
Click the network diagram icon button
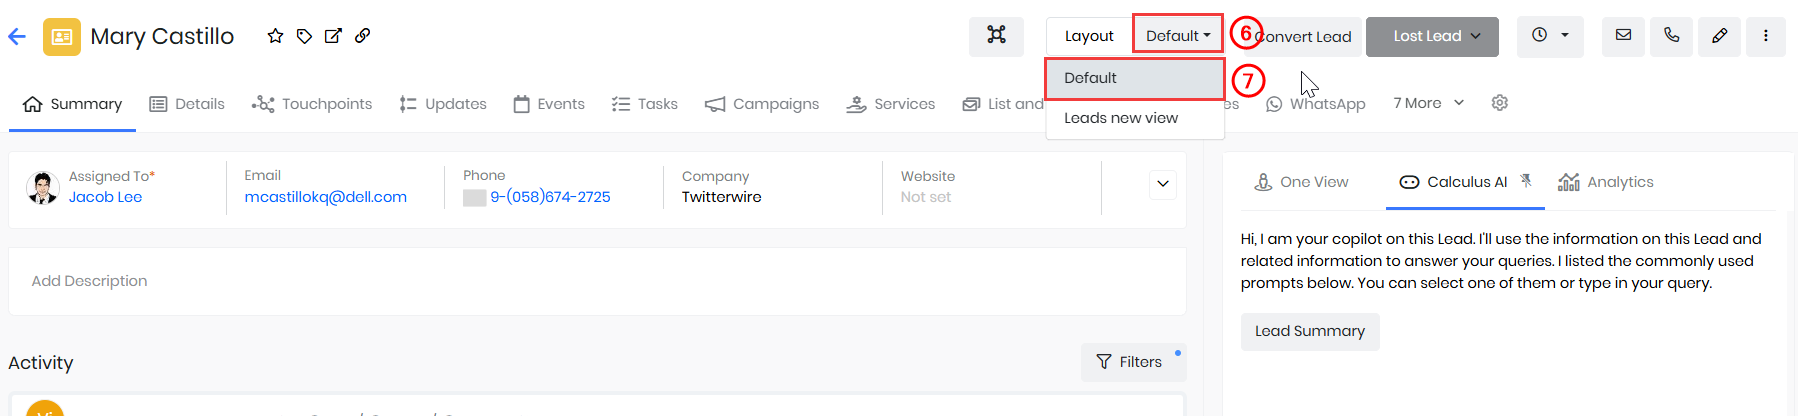coord(996,36)
